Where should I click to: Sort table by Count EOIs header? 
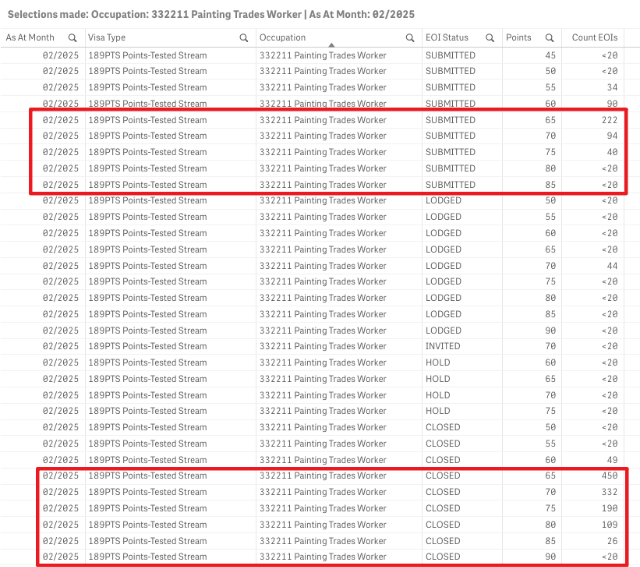595,37
